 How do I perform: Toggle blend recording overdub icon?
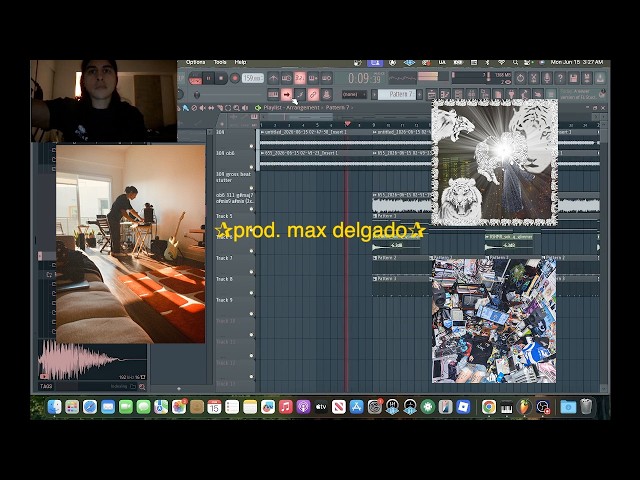[x=313, y=78]
